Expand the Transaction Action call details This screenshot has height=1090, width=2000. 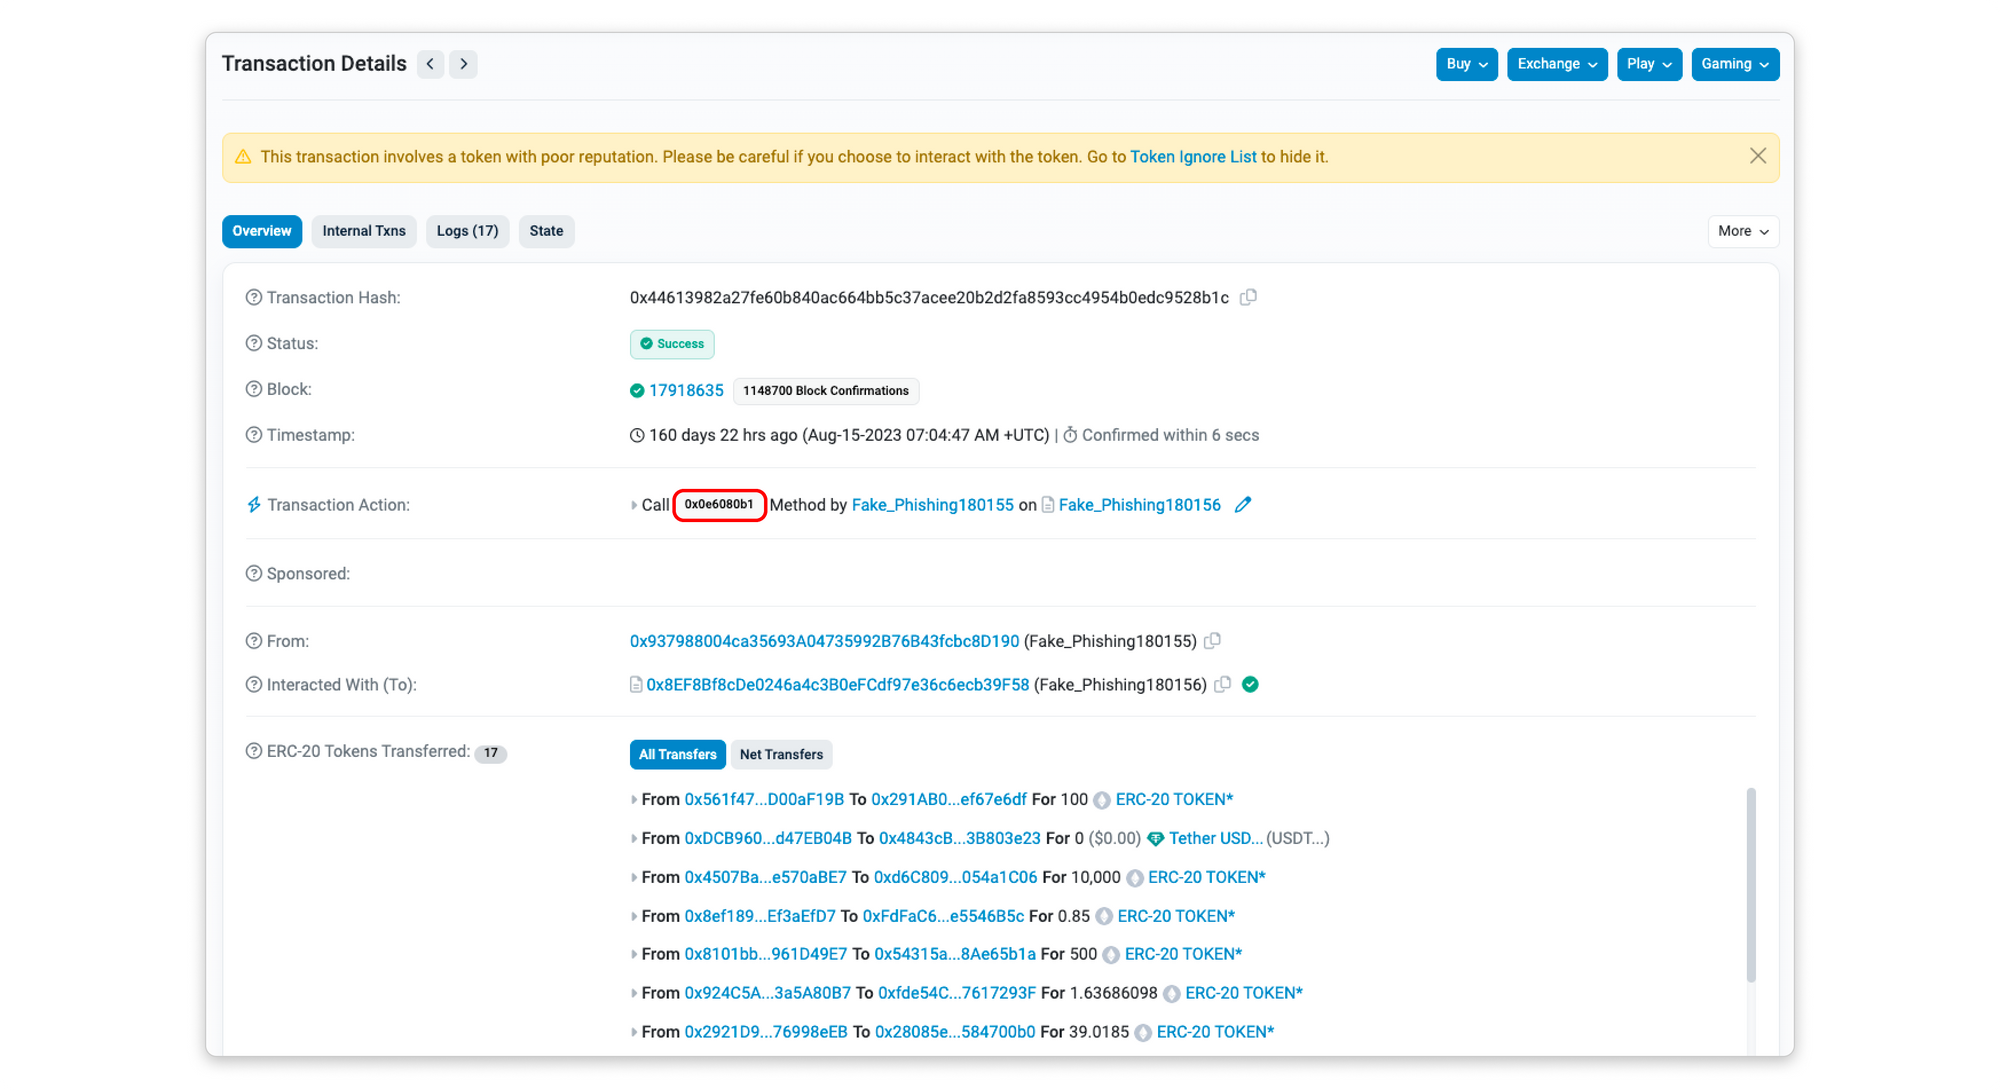(x=634, y=505)
